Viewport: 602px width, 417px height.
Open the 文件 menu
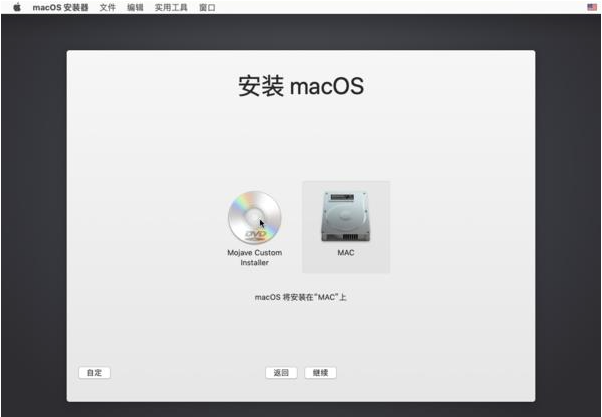point(108,8)
